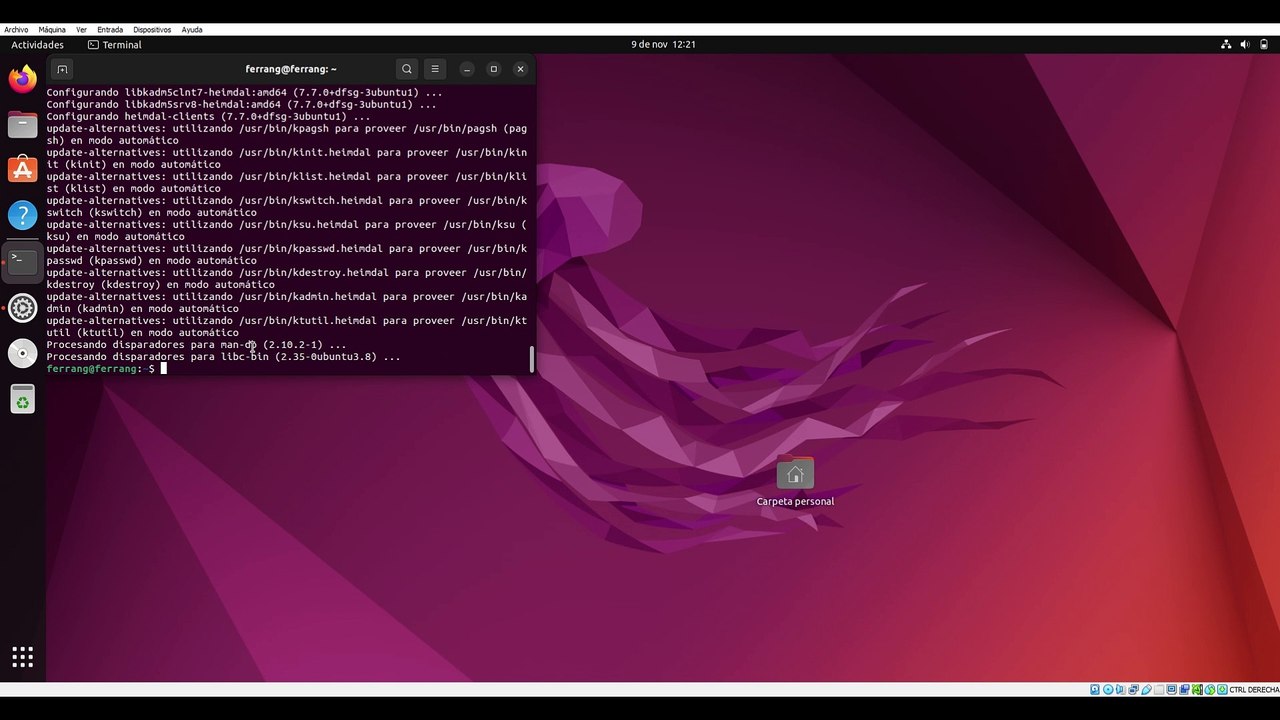
Task: Open the Archivo menu
Action: click(x=16, y=29)
